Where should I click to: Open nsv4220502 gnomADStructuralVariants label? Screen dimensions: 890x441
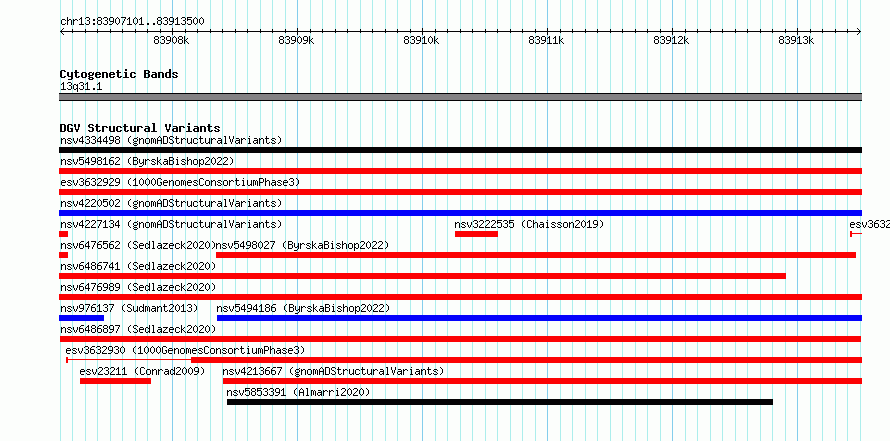coord(171,203)
